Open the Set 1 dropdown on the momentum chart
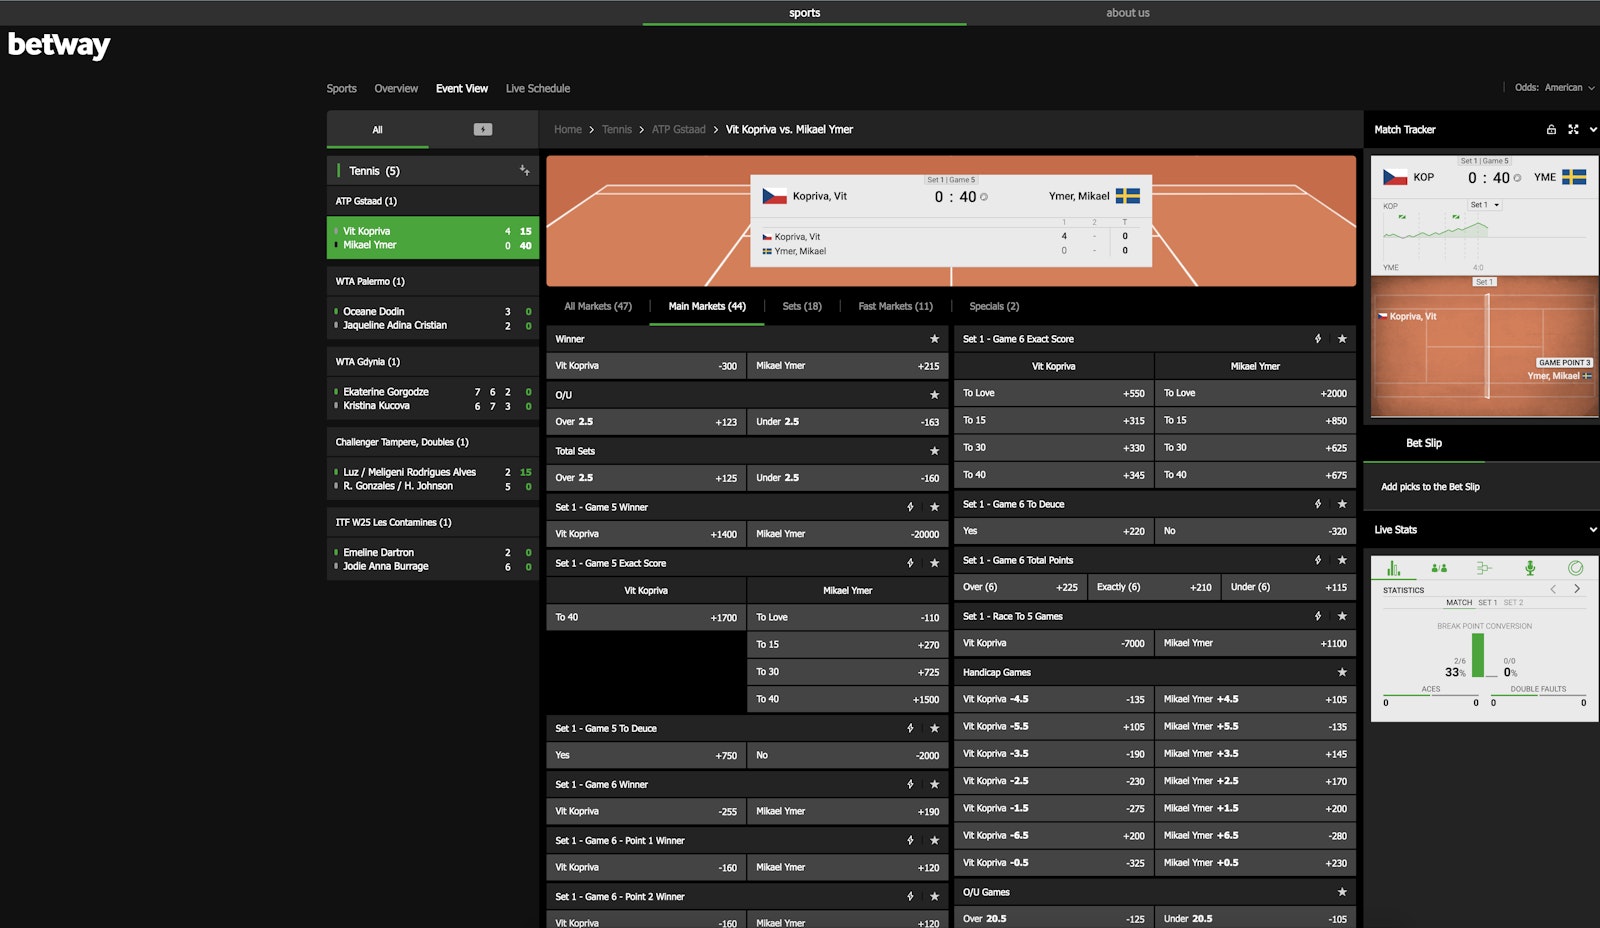 [1484, 205]
